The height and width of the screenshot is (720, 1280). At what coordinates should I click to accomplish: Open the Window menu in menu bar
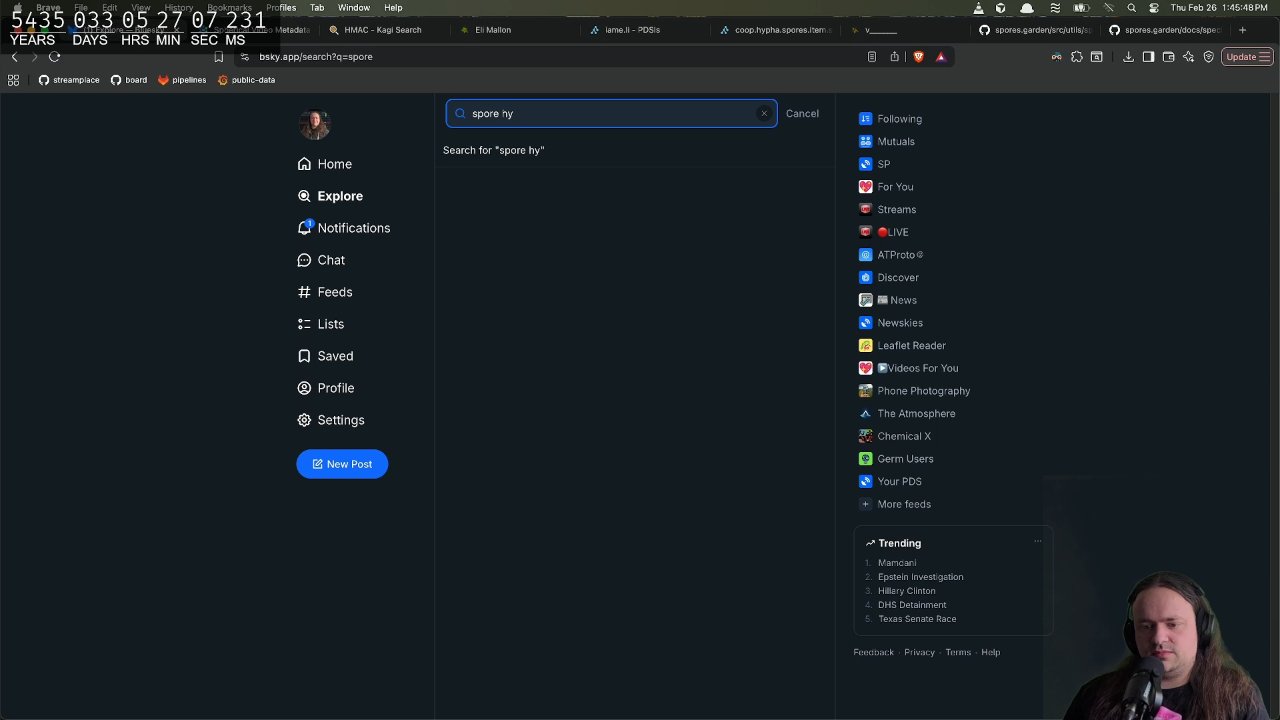(x=353, y=8)
